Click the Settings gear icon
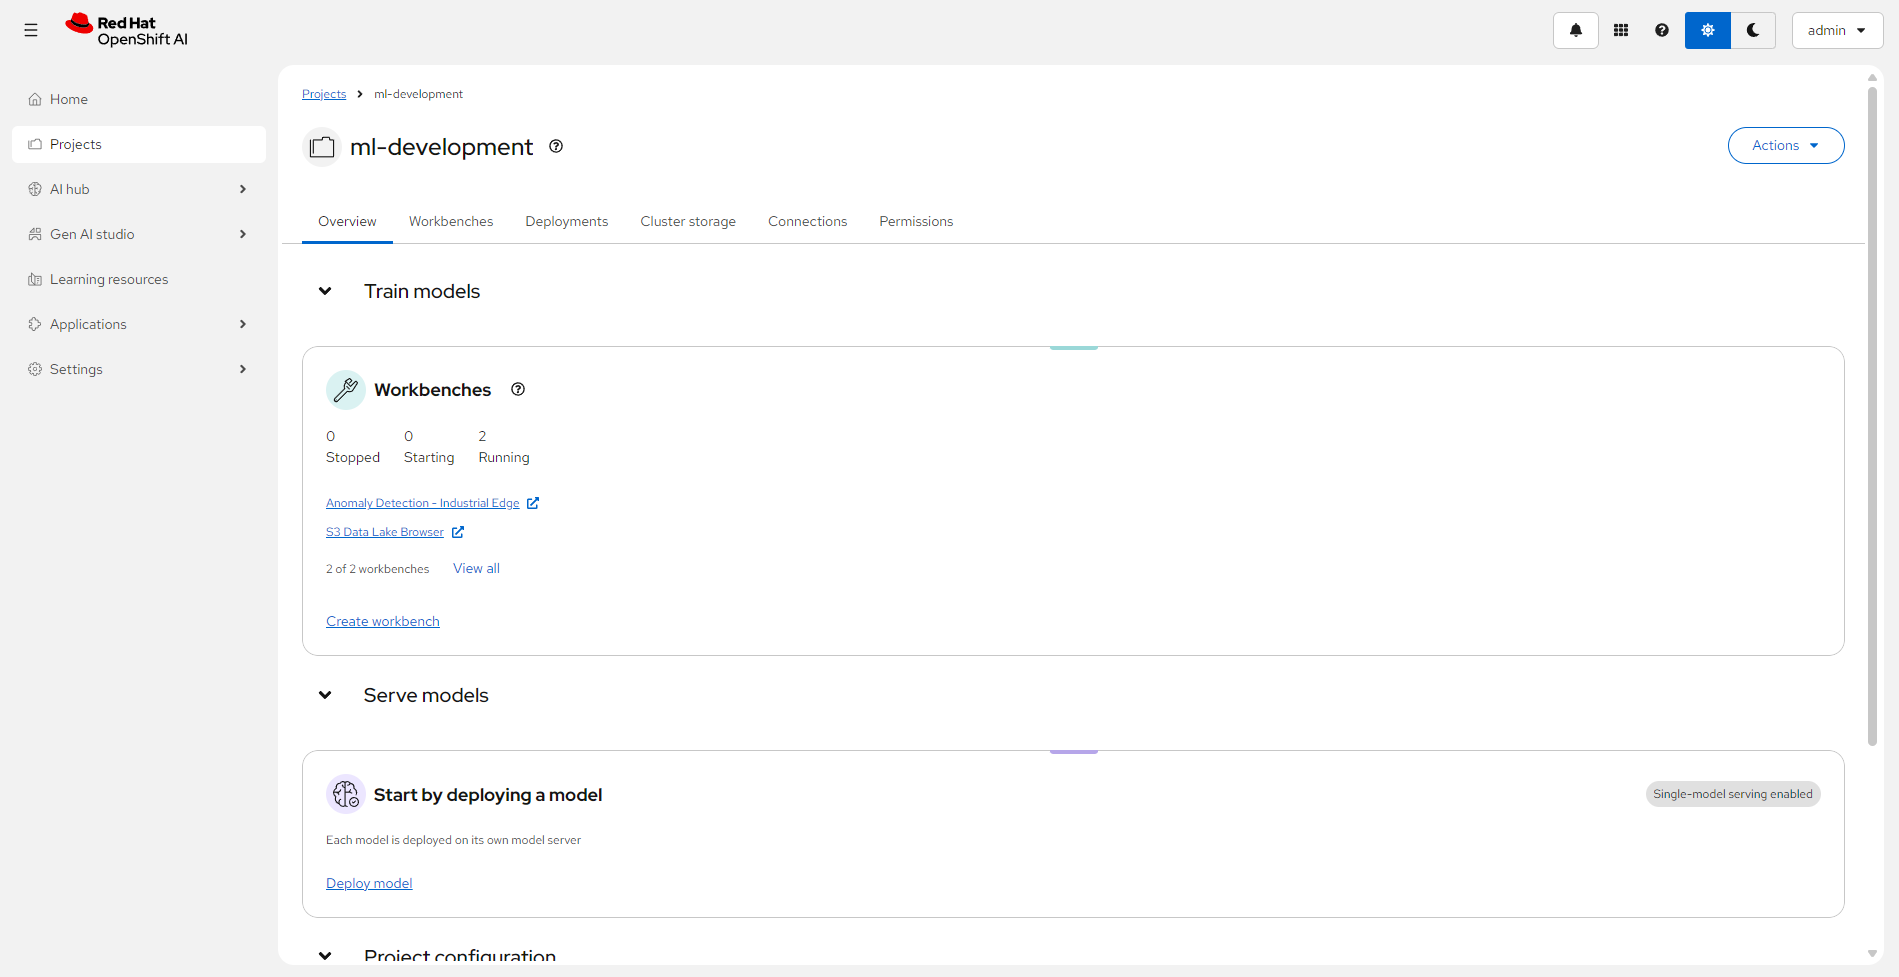 [35, 369]
